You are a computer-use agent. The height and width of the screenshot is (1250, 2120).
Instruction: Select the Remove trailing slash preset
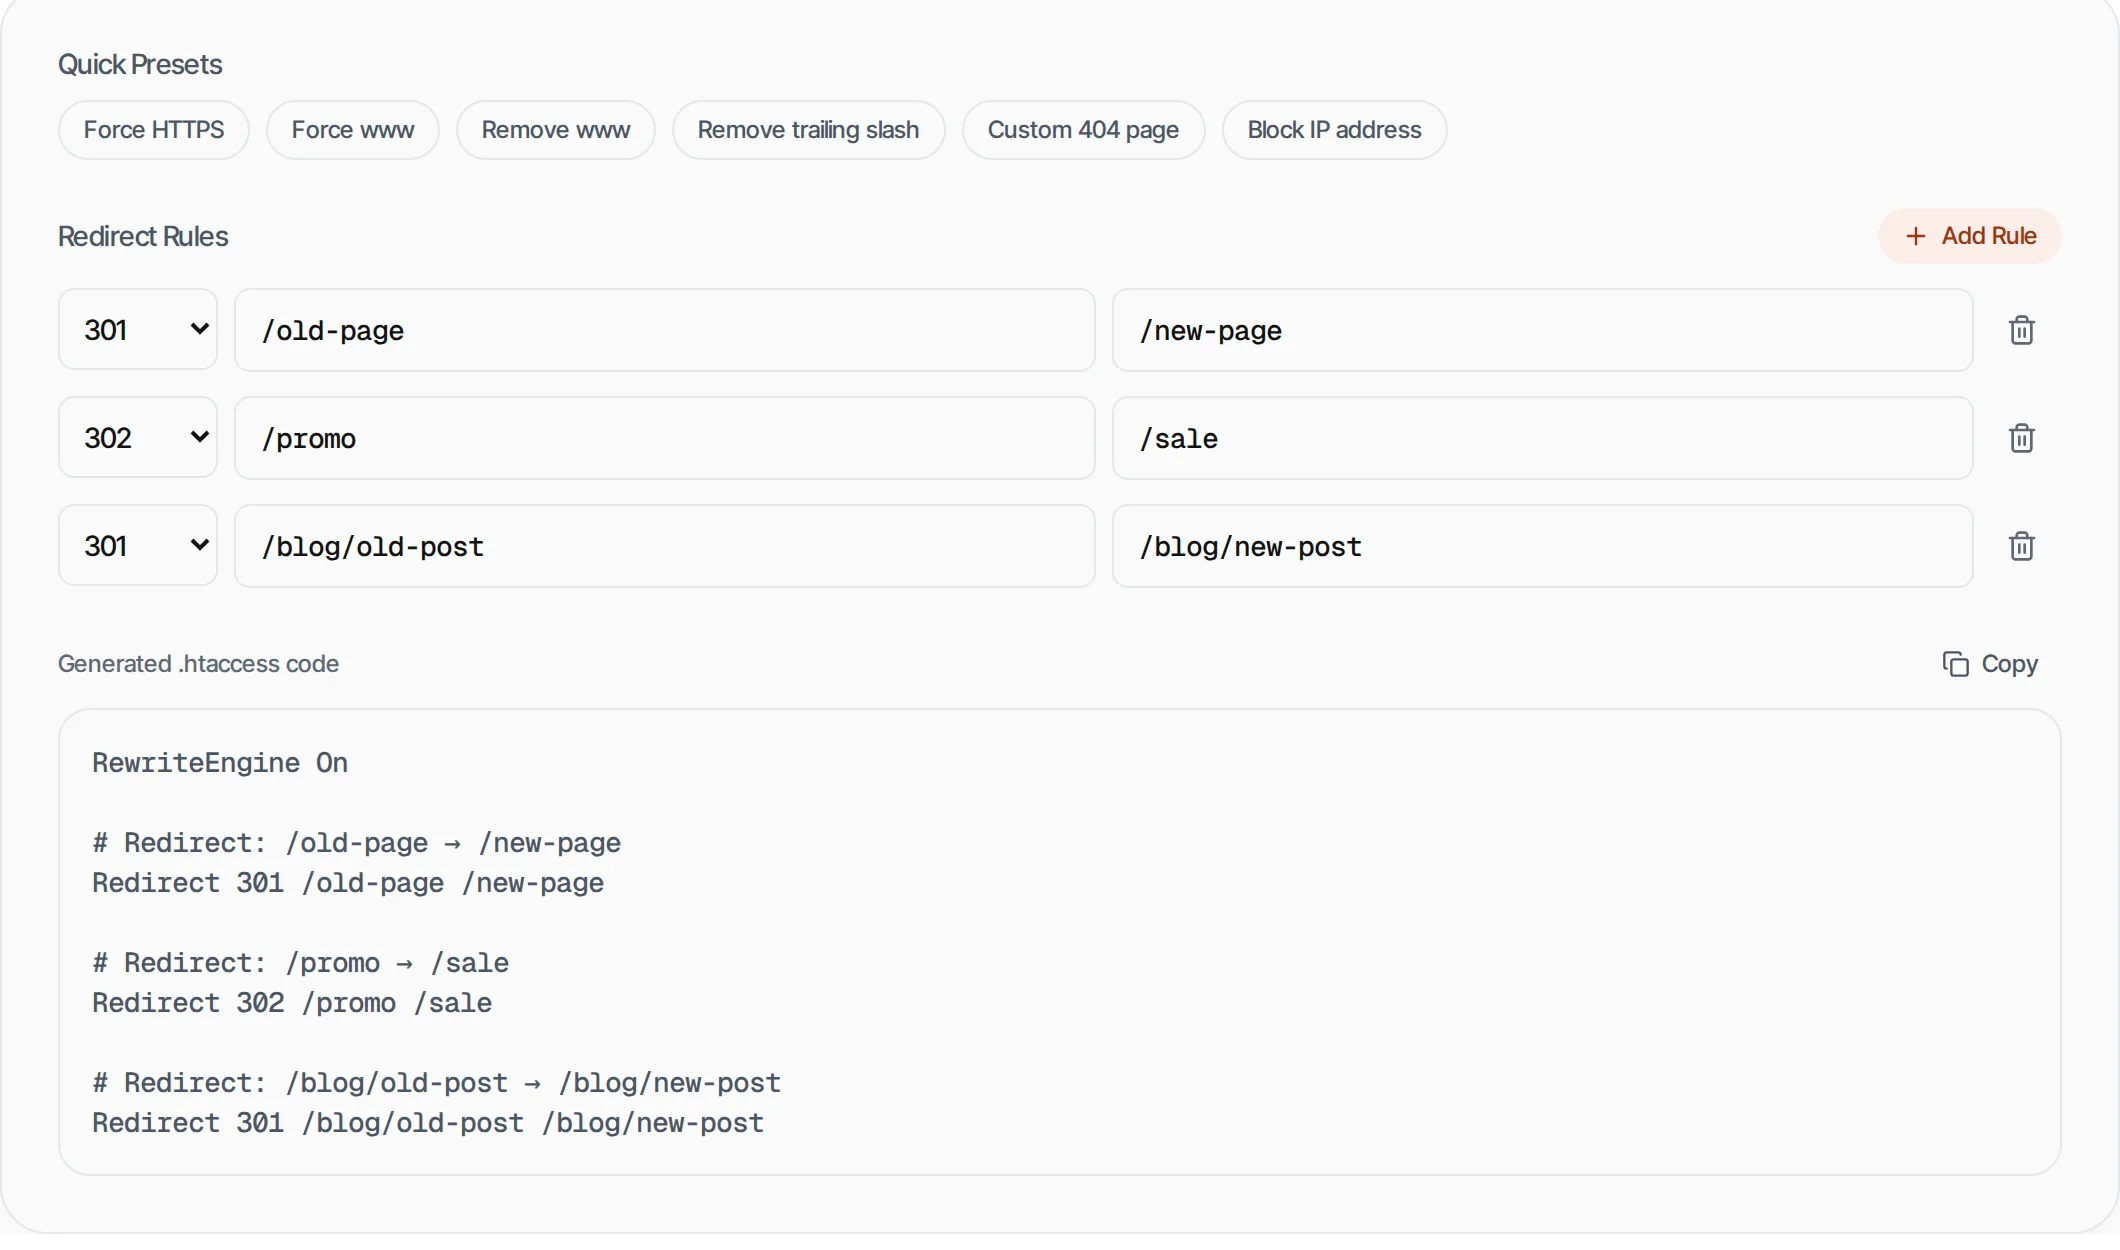click(808, 130)
